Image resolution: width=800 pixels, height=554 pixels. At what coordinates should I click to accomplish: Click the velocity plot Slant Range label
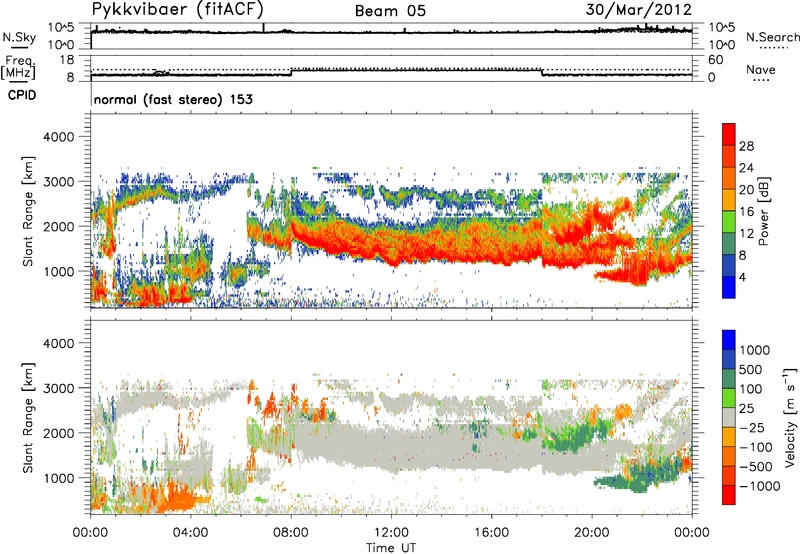tap(28, 417)
